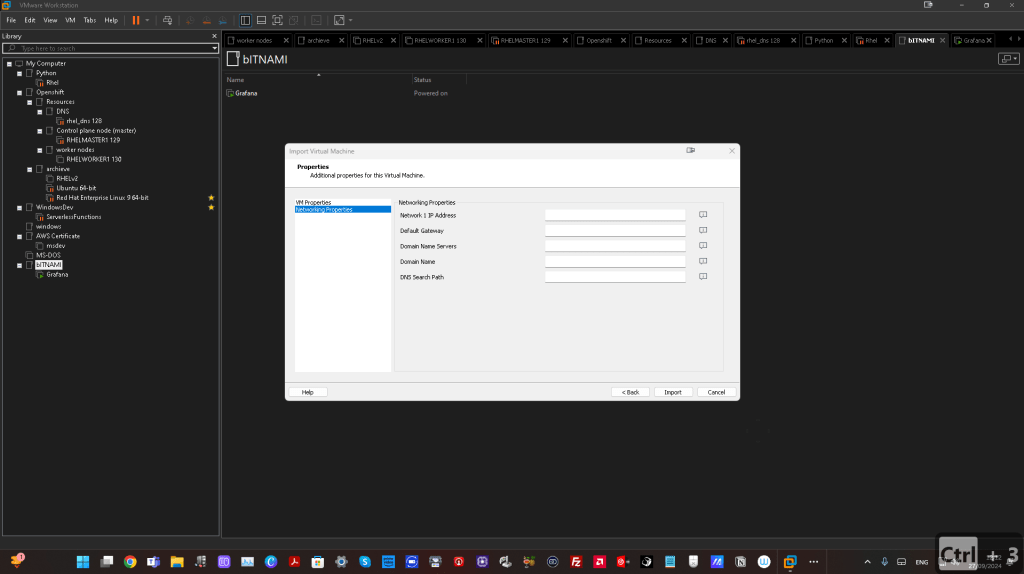
Task: Click Cancel in the import dialog
Action: point(716,392)
